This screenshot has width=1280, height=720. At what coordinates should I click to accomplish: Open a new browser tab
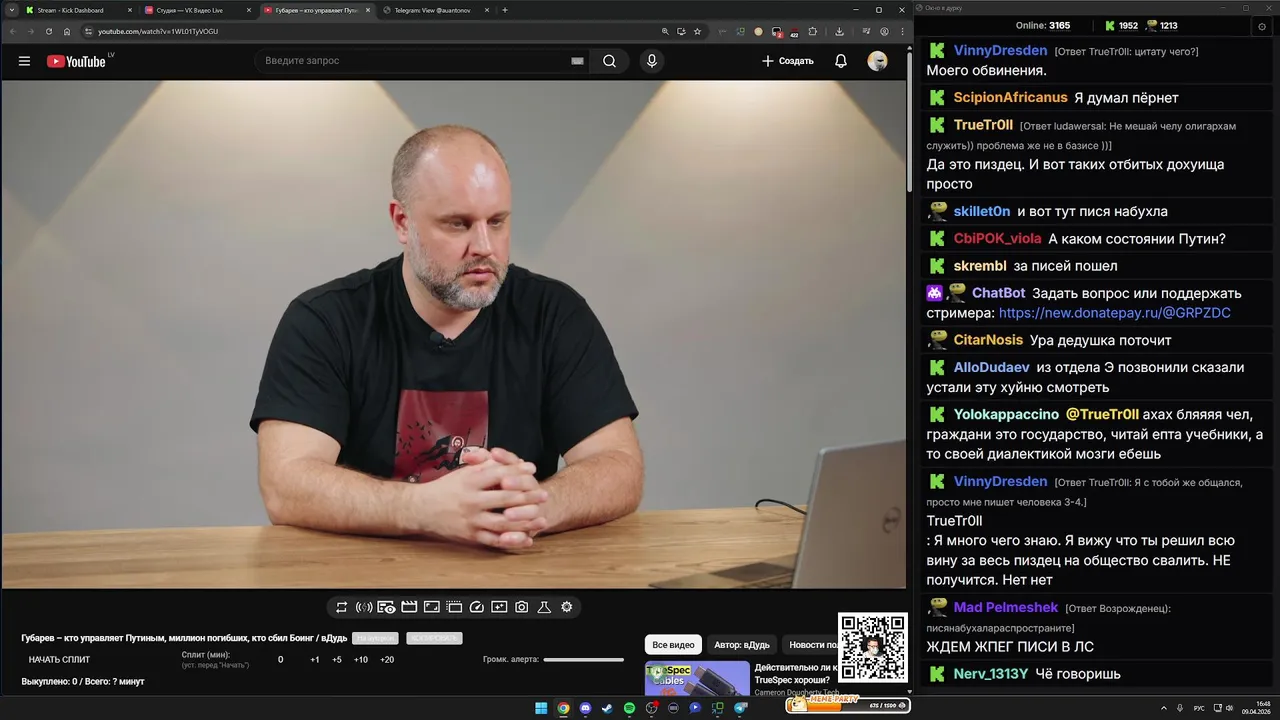pyautogui.click(x=505, y=10)
